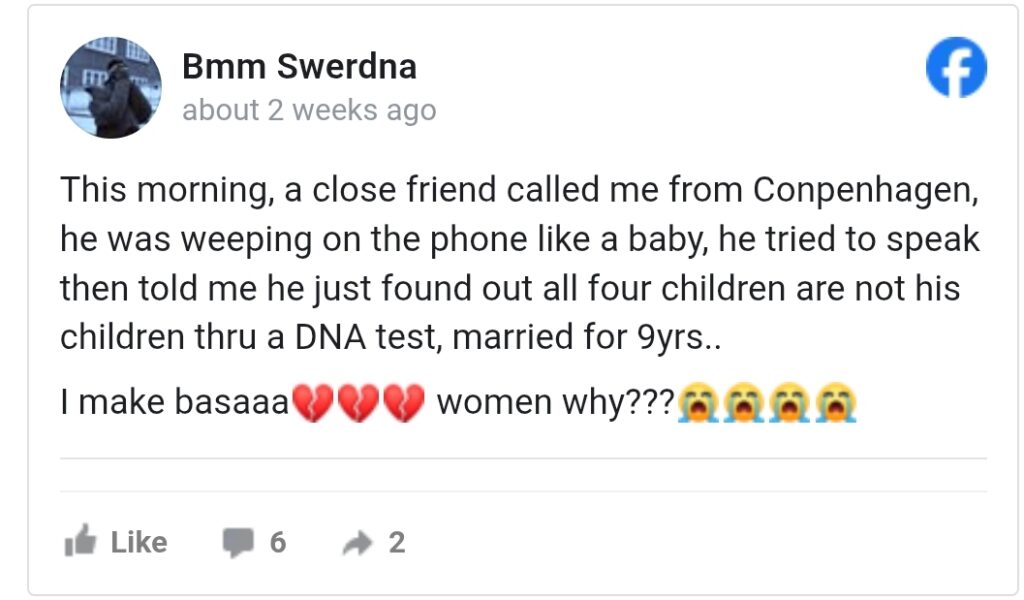Click the Facebook logo icon
1024x600 pixels.
(956, 69)
